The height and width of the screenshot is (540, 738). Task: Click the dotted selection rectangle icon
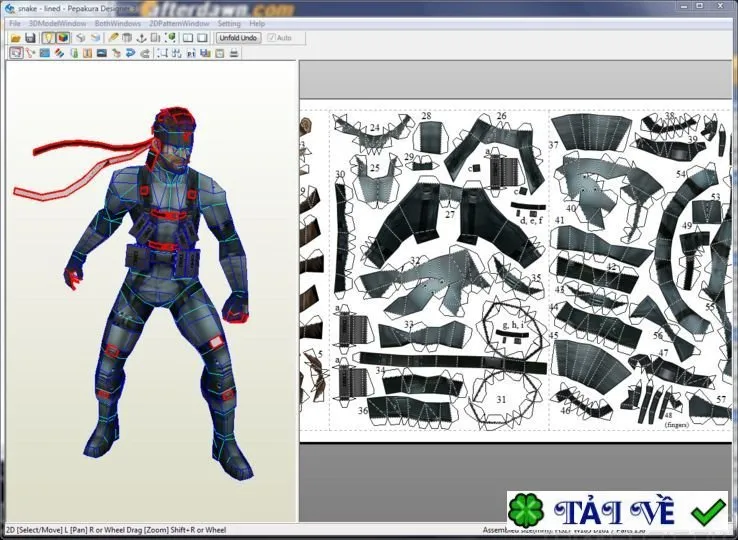(162, 53)
